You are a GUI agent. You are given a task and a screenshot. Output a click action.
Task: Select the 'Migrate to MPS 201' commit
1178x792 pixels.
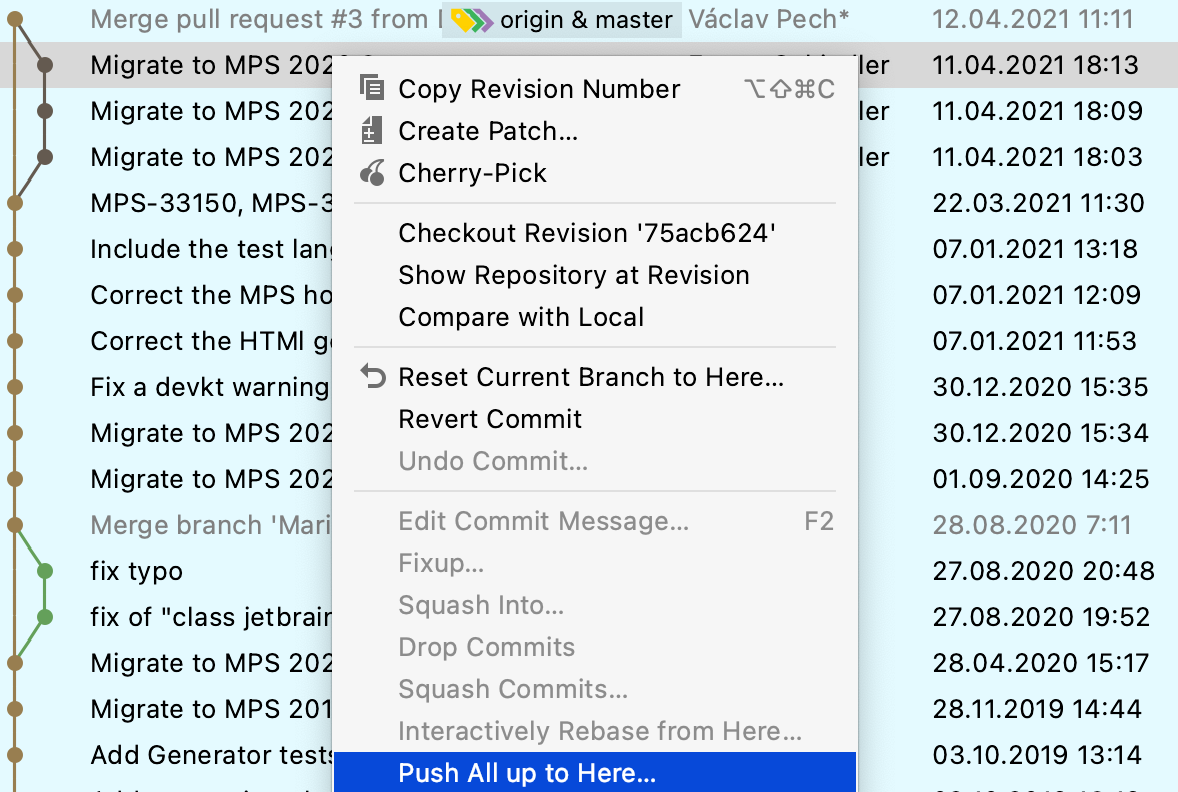[x=211, y=709]
